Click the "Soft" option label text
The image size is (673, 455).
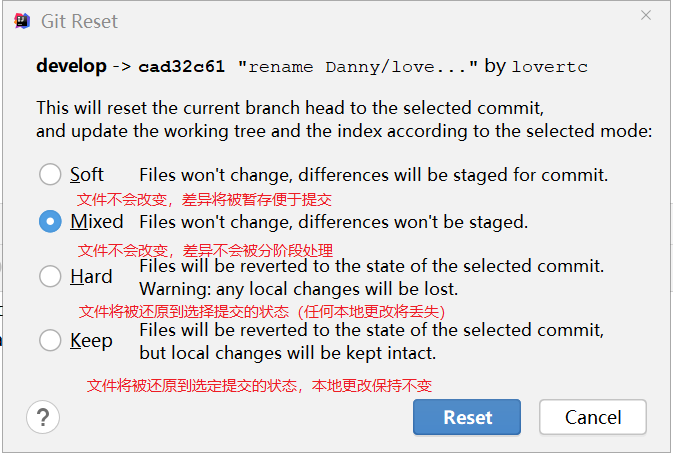pyautogui.click(x=87, y=175)
